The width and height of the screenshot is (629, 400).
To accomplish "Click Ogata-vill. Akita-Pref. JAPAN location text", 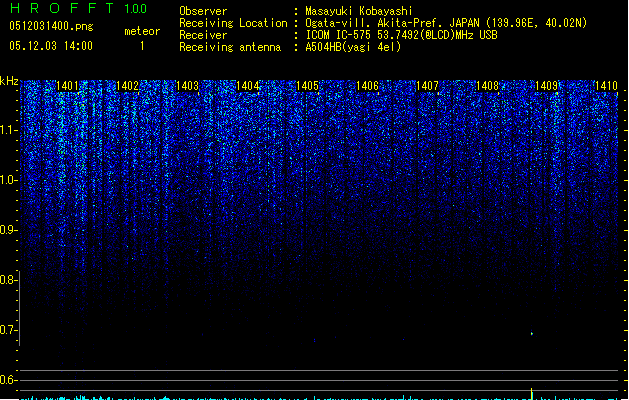I will click(446, 23).
